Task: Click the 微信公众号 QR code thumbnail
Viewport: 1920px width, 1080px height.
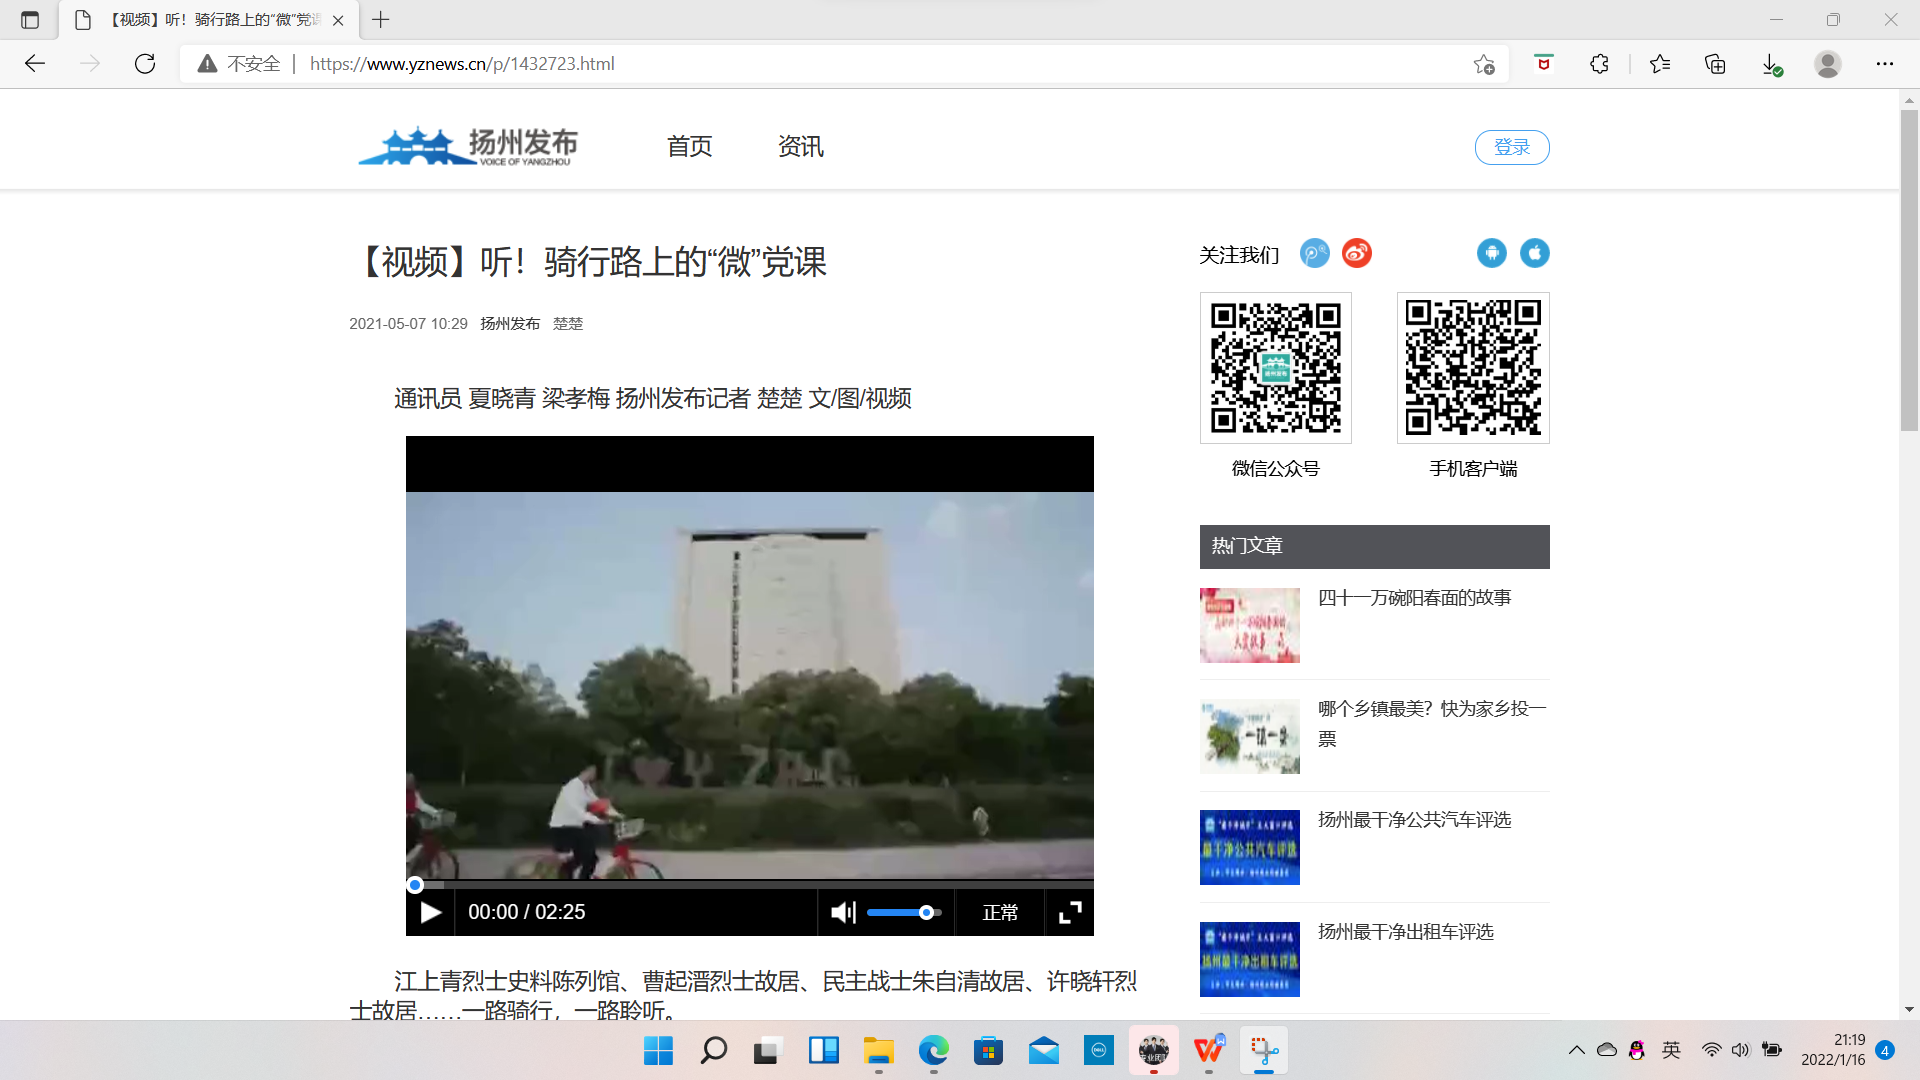Action: click(1275, 367)
